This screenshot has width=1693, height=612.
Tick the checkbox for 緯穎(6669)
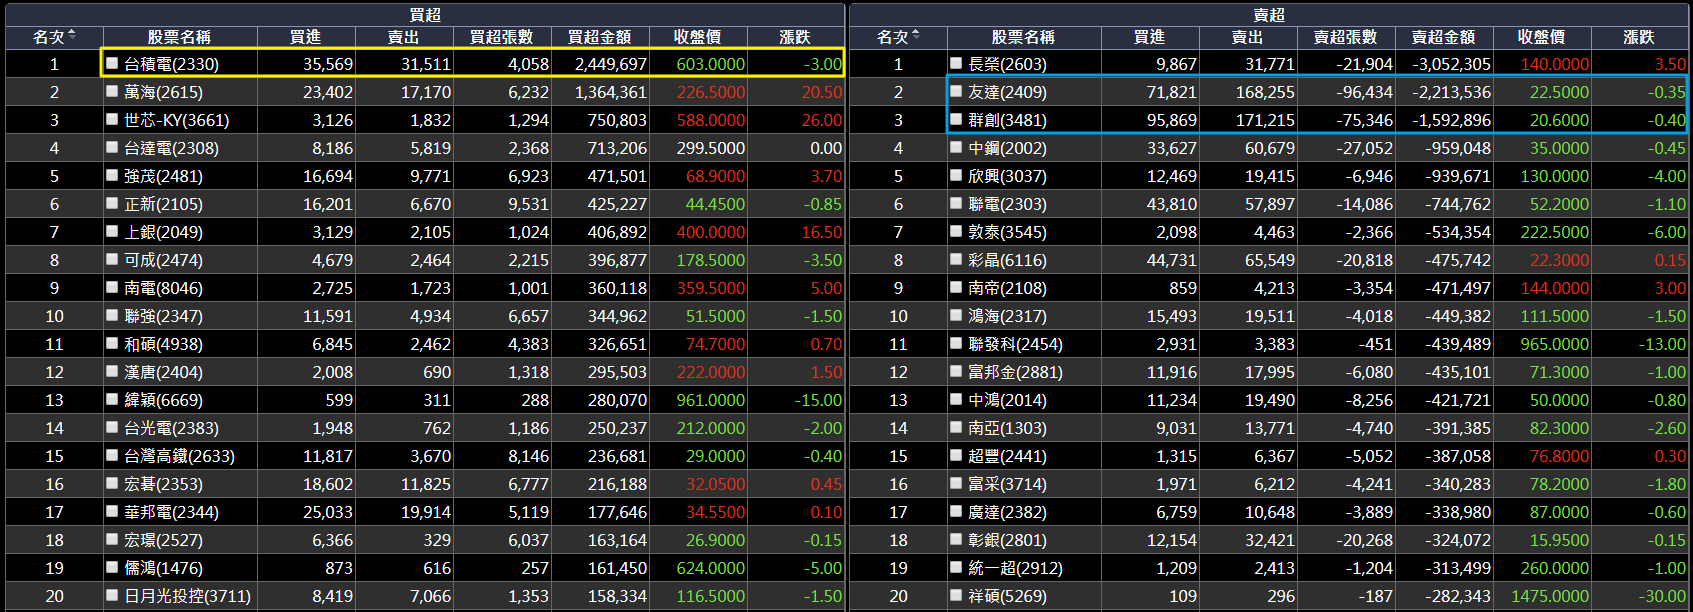pos(112,399)
